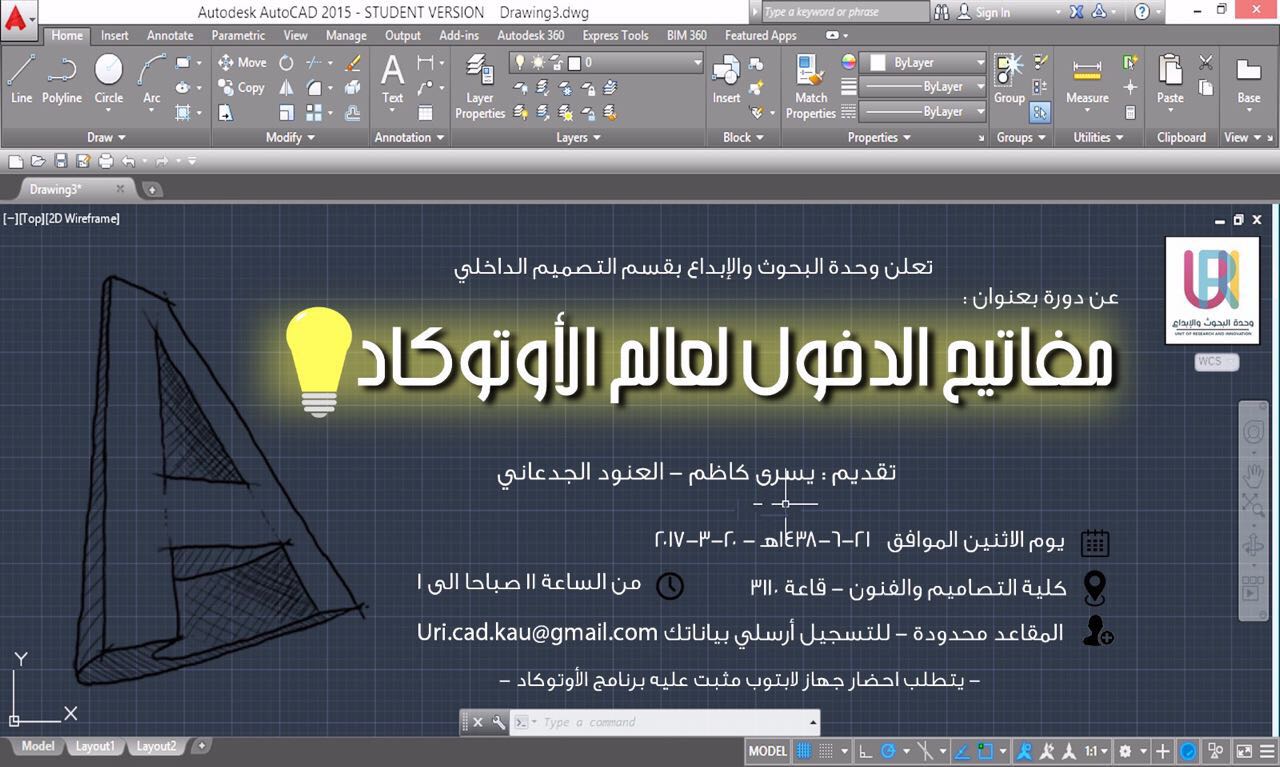Viewport: 1280px width, 767px height.
Task: Expand the Draw panel dropdown
Action: click(x=106, y=137)
